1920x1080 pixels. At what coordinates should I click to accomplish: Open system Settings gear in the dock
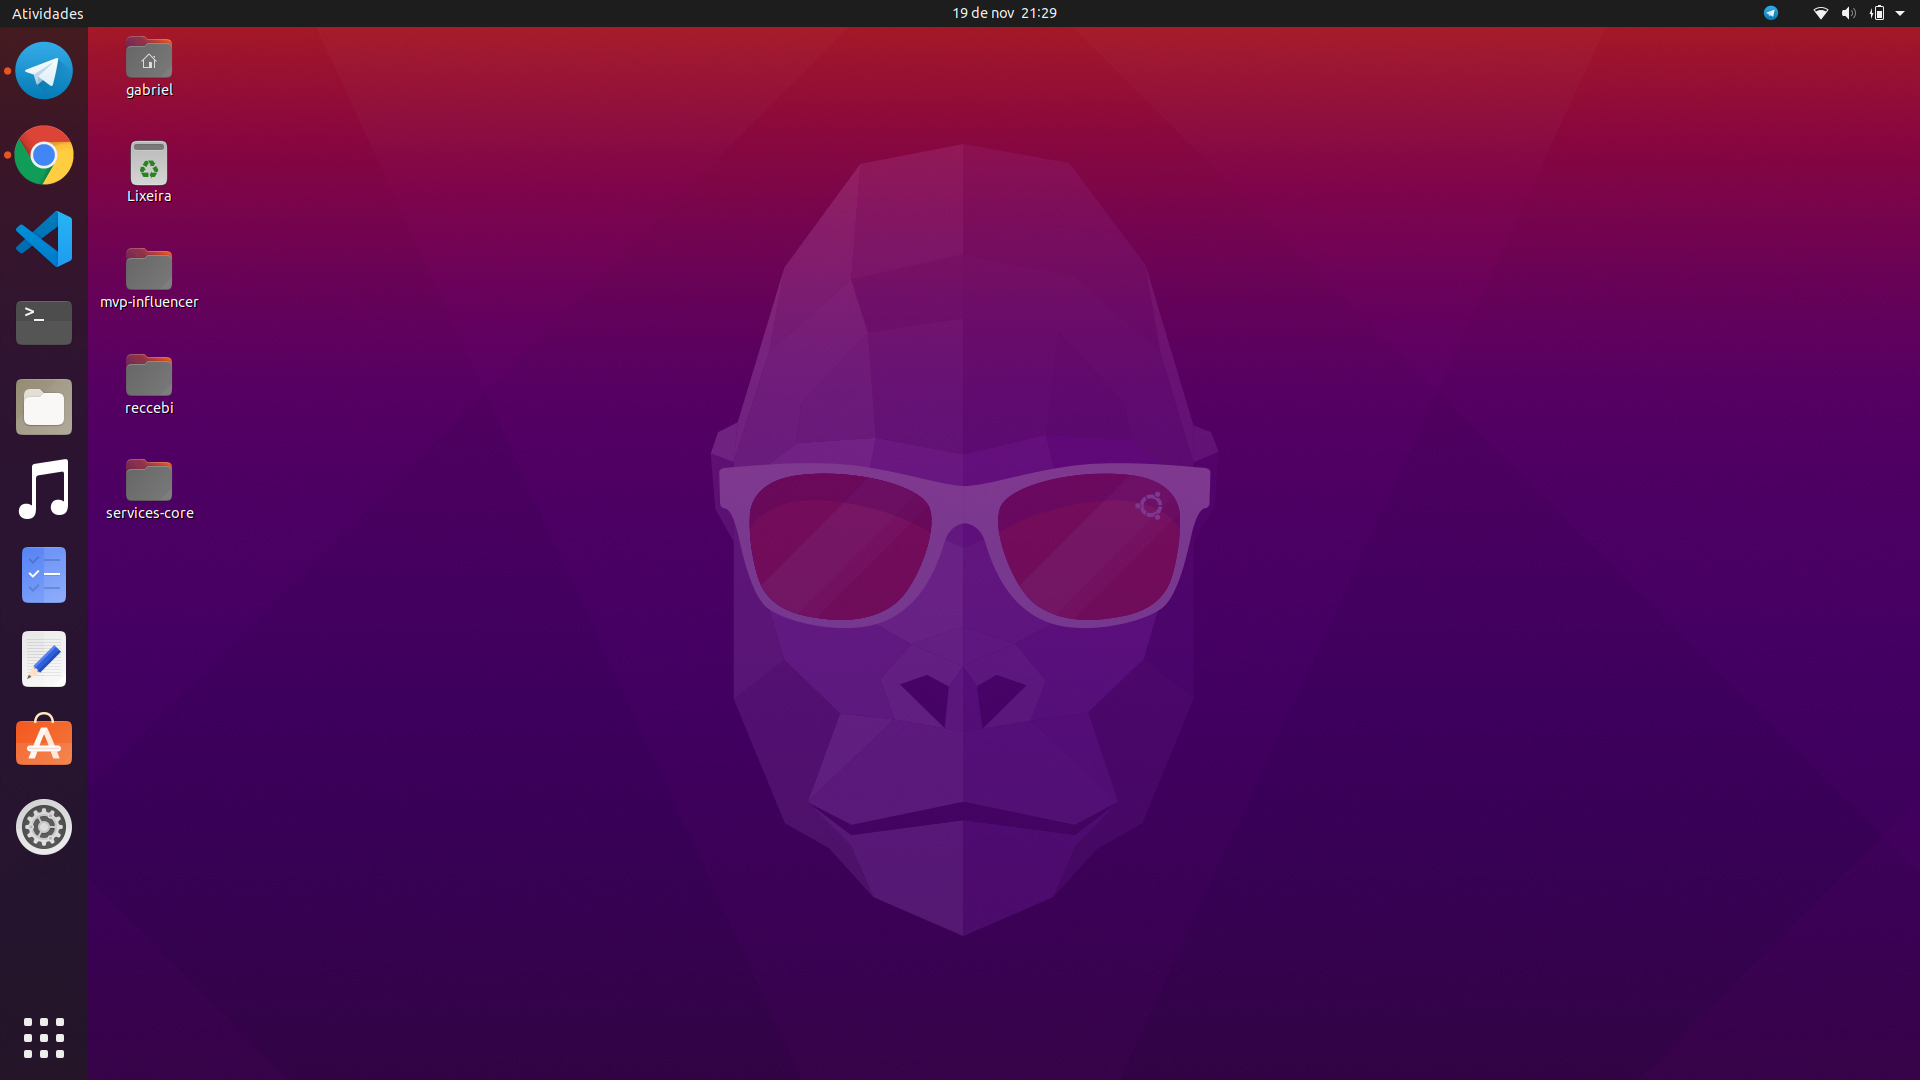44,827
